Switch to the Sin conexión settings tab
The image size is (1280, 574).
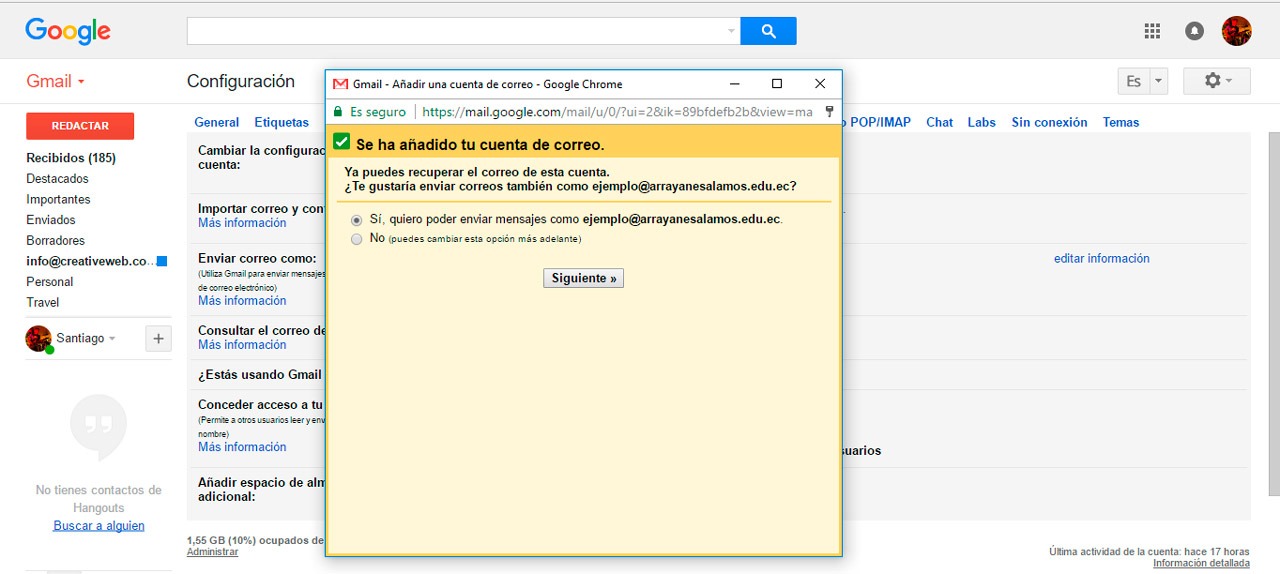point(1049,122)
